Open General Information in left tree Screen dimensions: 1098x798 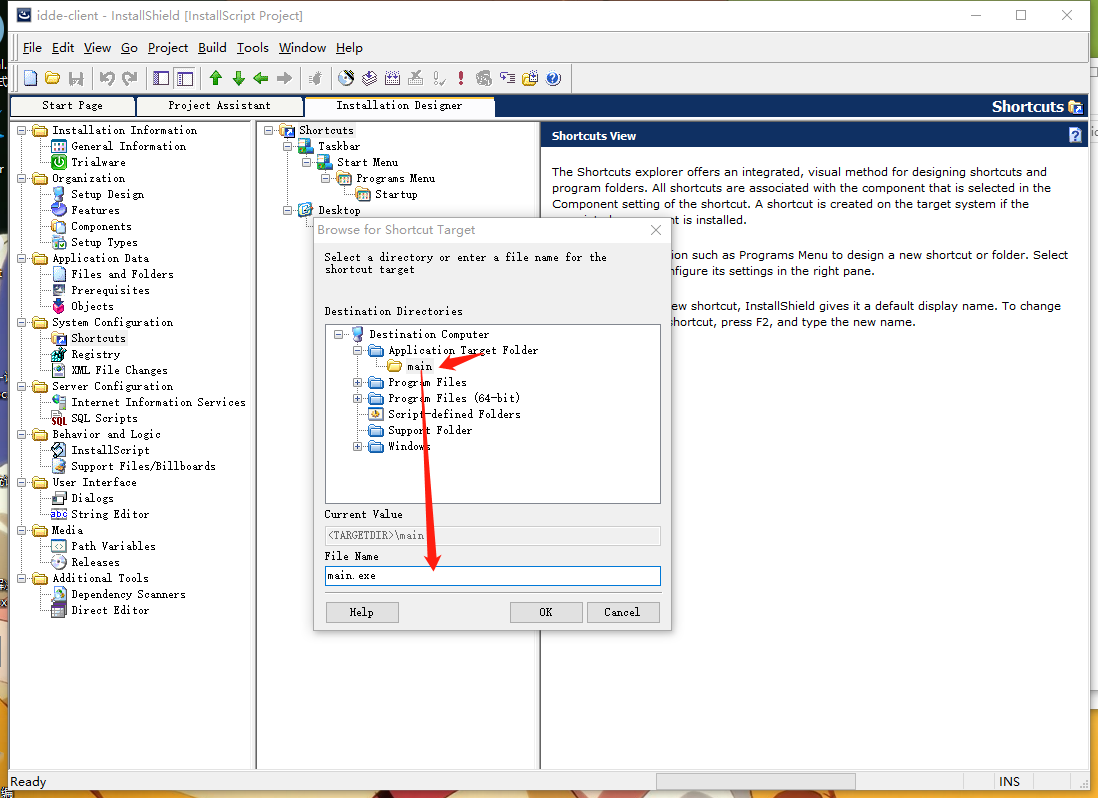128,146
